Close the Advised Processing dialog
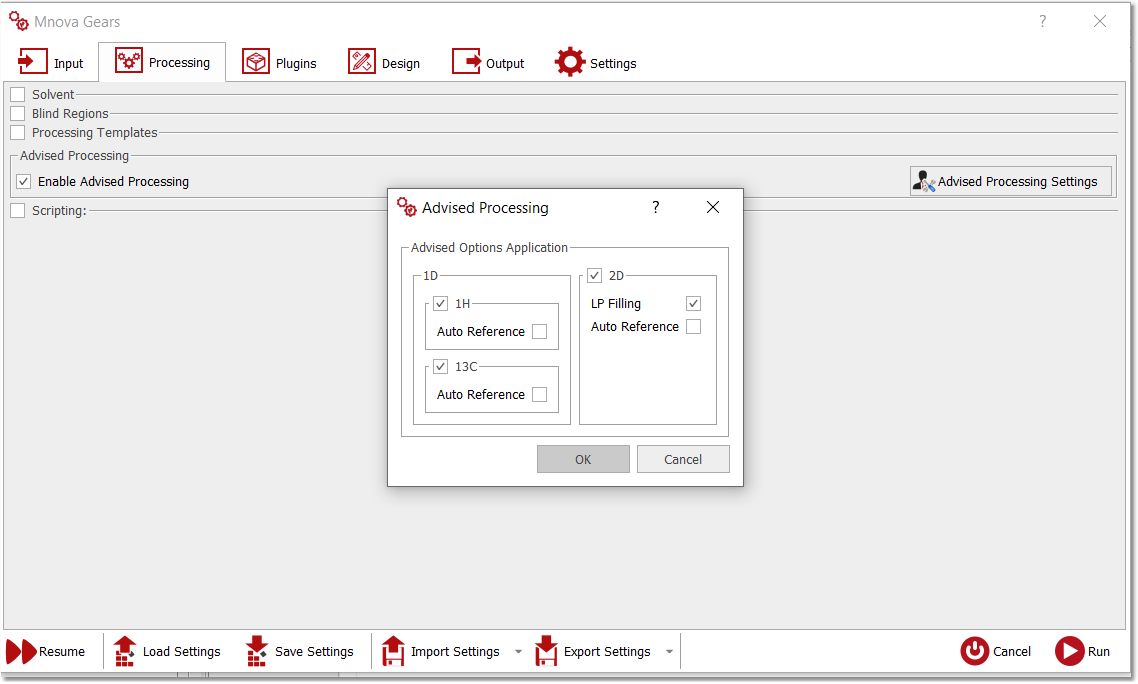This screenshot has width=1138, height=684. [x=713, y=208]
